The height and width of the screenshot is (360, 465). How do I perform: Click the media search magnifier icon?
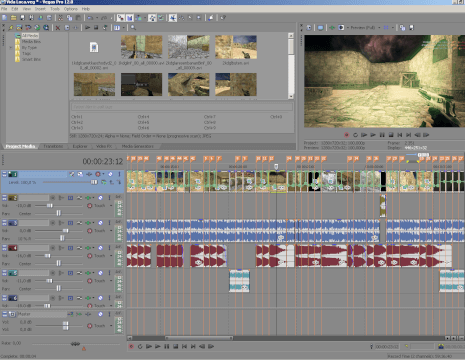pyautogui.click(x=133, y=28)
